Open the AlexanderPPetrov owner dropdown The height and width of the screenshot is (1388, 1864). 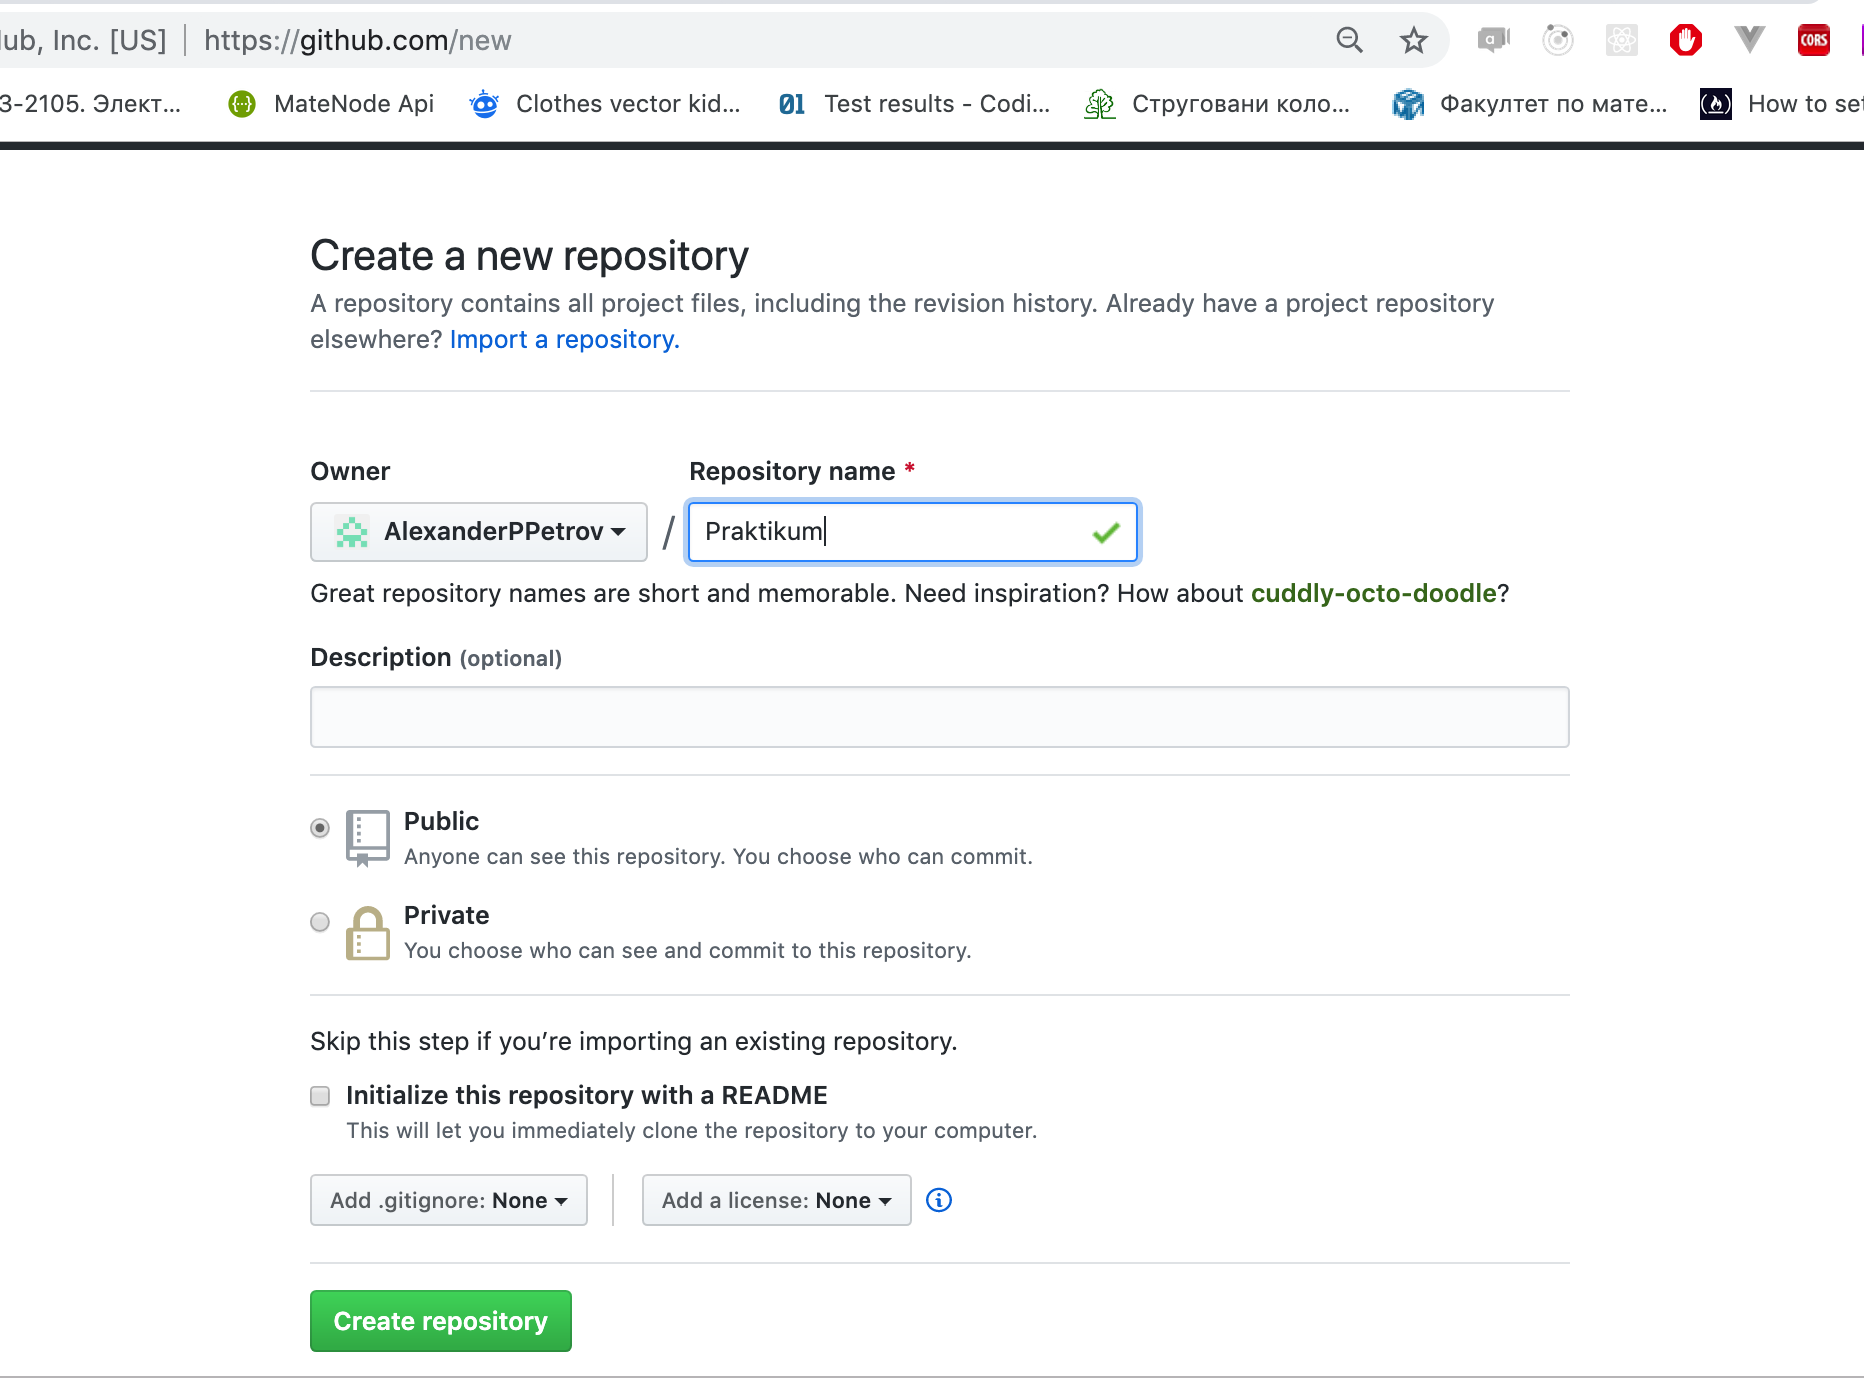(479, 532)
